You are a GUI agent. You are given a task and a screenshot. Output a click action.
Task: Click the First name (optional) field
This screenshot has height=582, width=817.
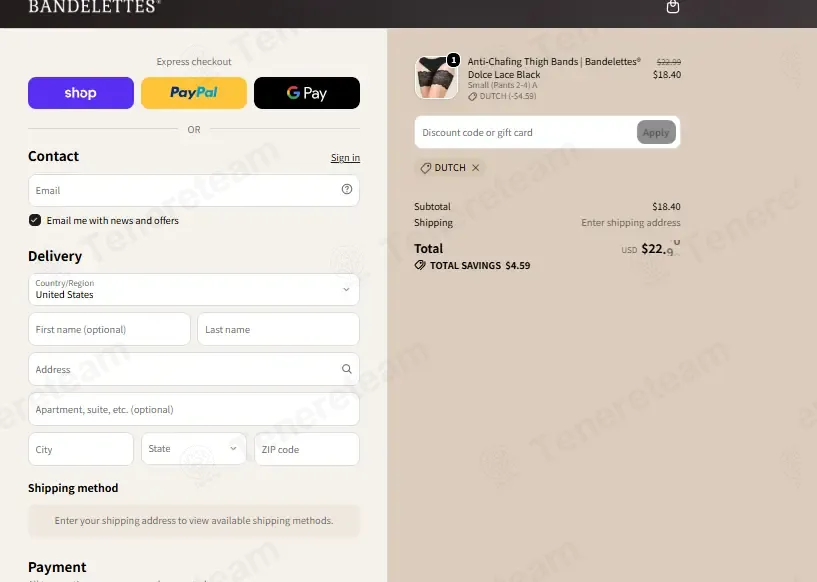pyautogui.click(x=109, y=329)
